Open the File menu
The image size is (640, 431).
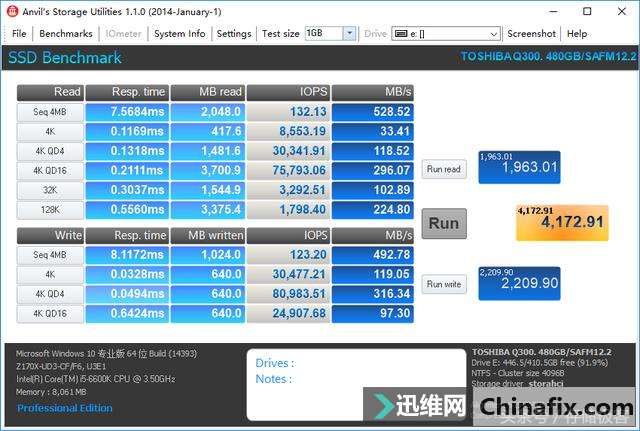point(19,33)
